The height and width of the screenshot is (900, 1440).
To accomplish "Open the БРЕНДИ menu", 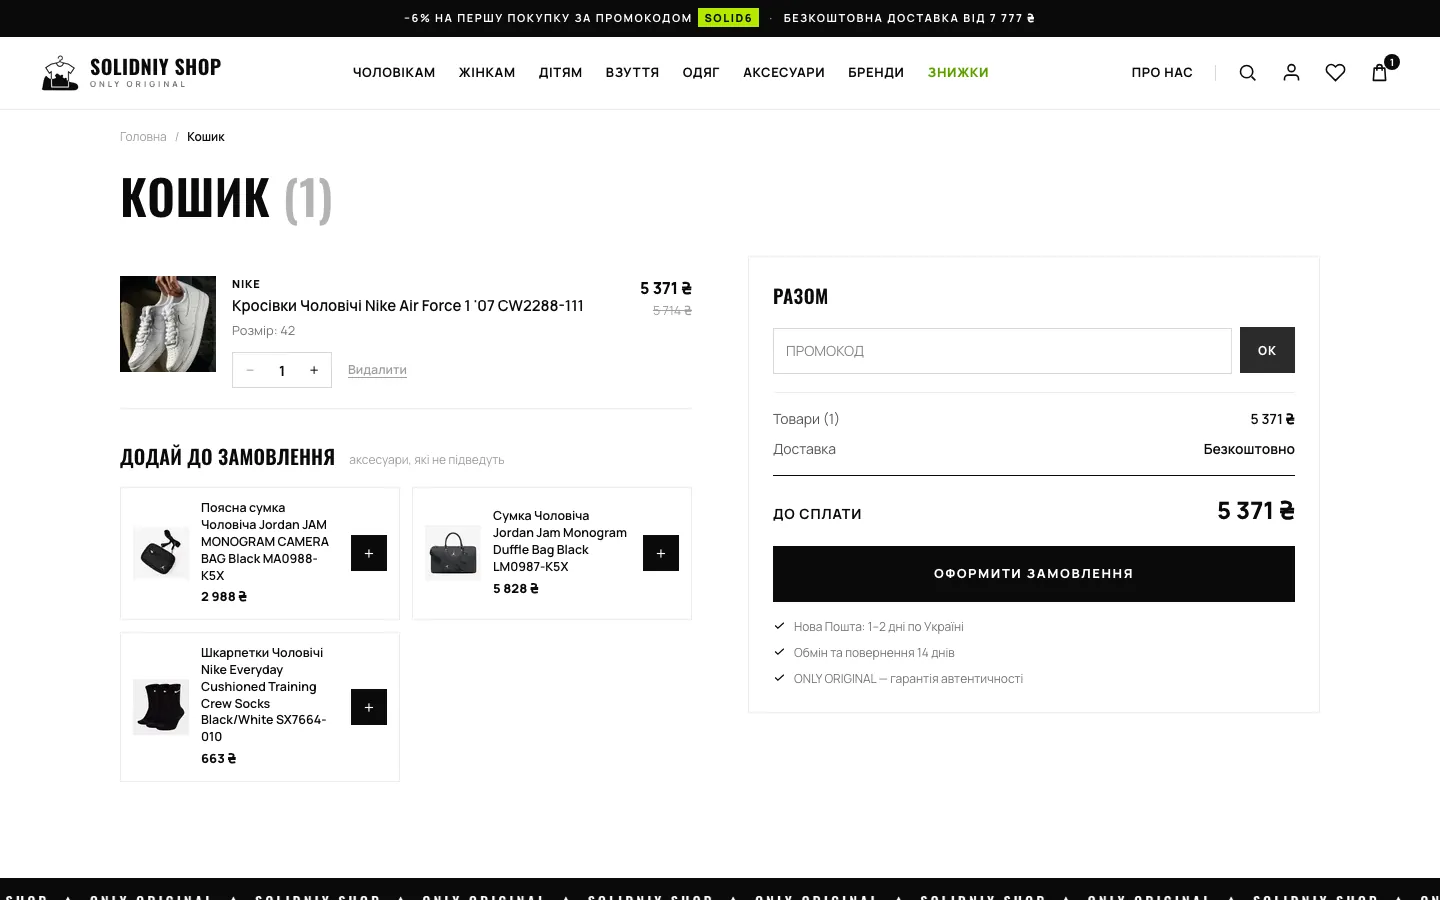I will [876, 73].
